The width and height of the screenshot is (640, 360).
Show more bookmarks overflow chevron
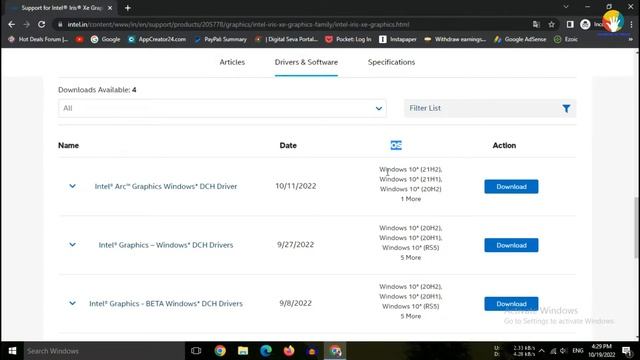[631, 39]
